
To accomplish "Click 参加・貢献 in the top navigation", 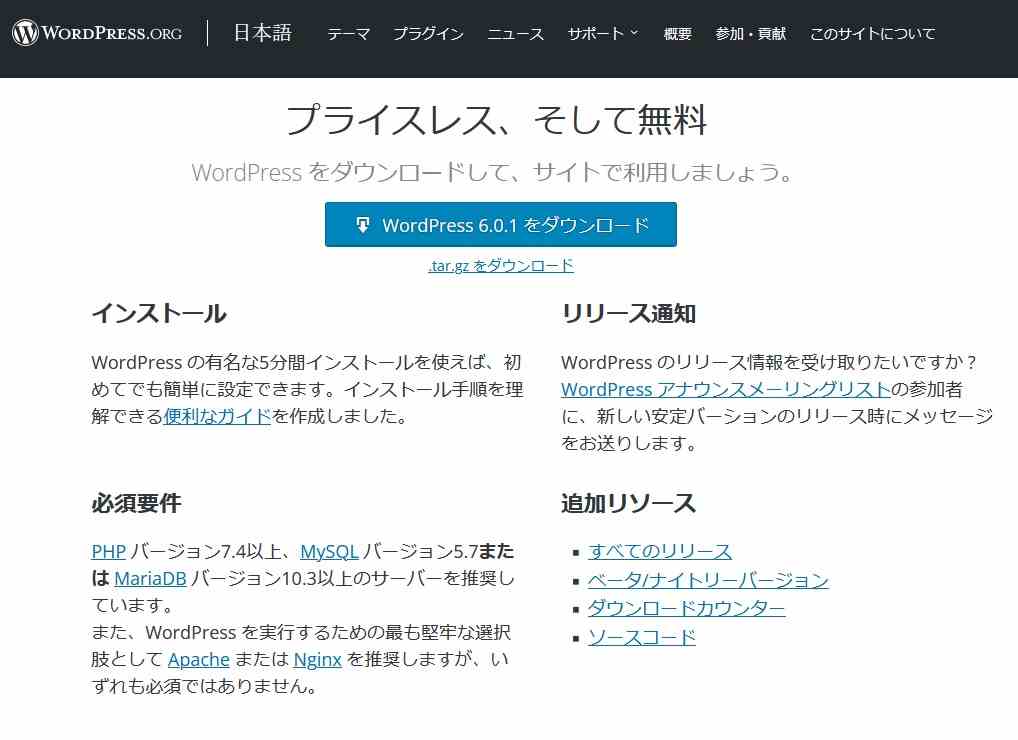I will coord(750,33).
